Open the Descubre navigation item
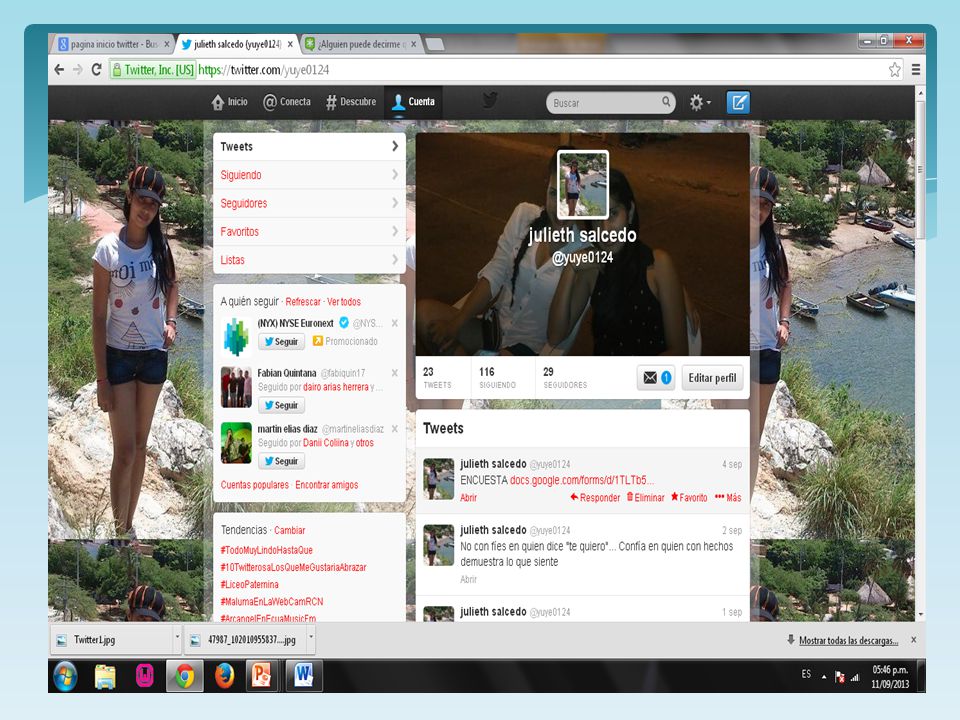The height and width of the screenshot is (720, 960). (x=351, y=102)
